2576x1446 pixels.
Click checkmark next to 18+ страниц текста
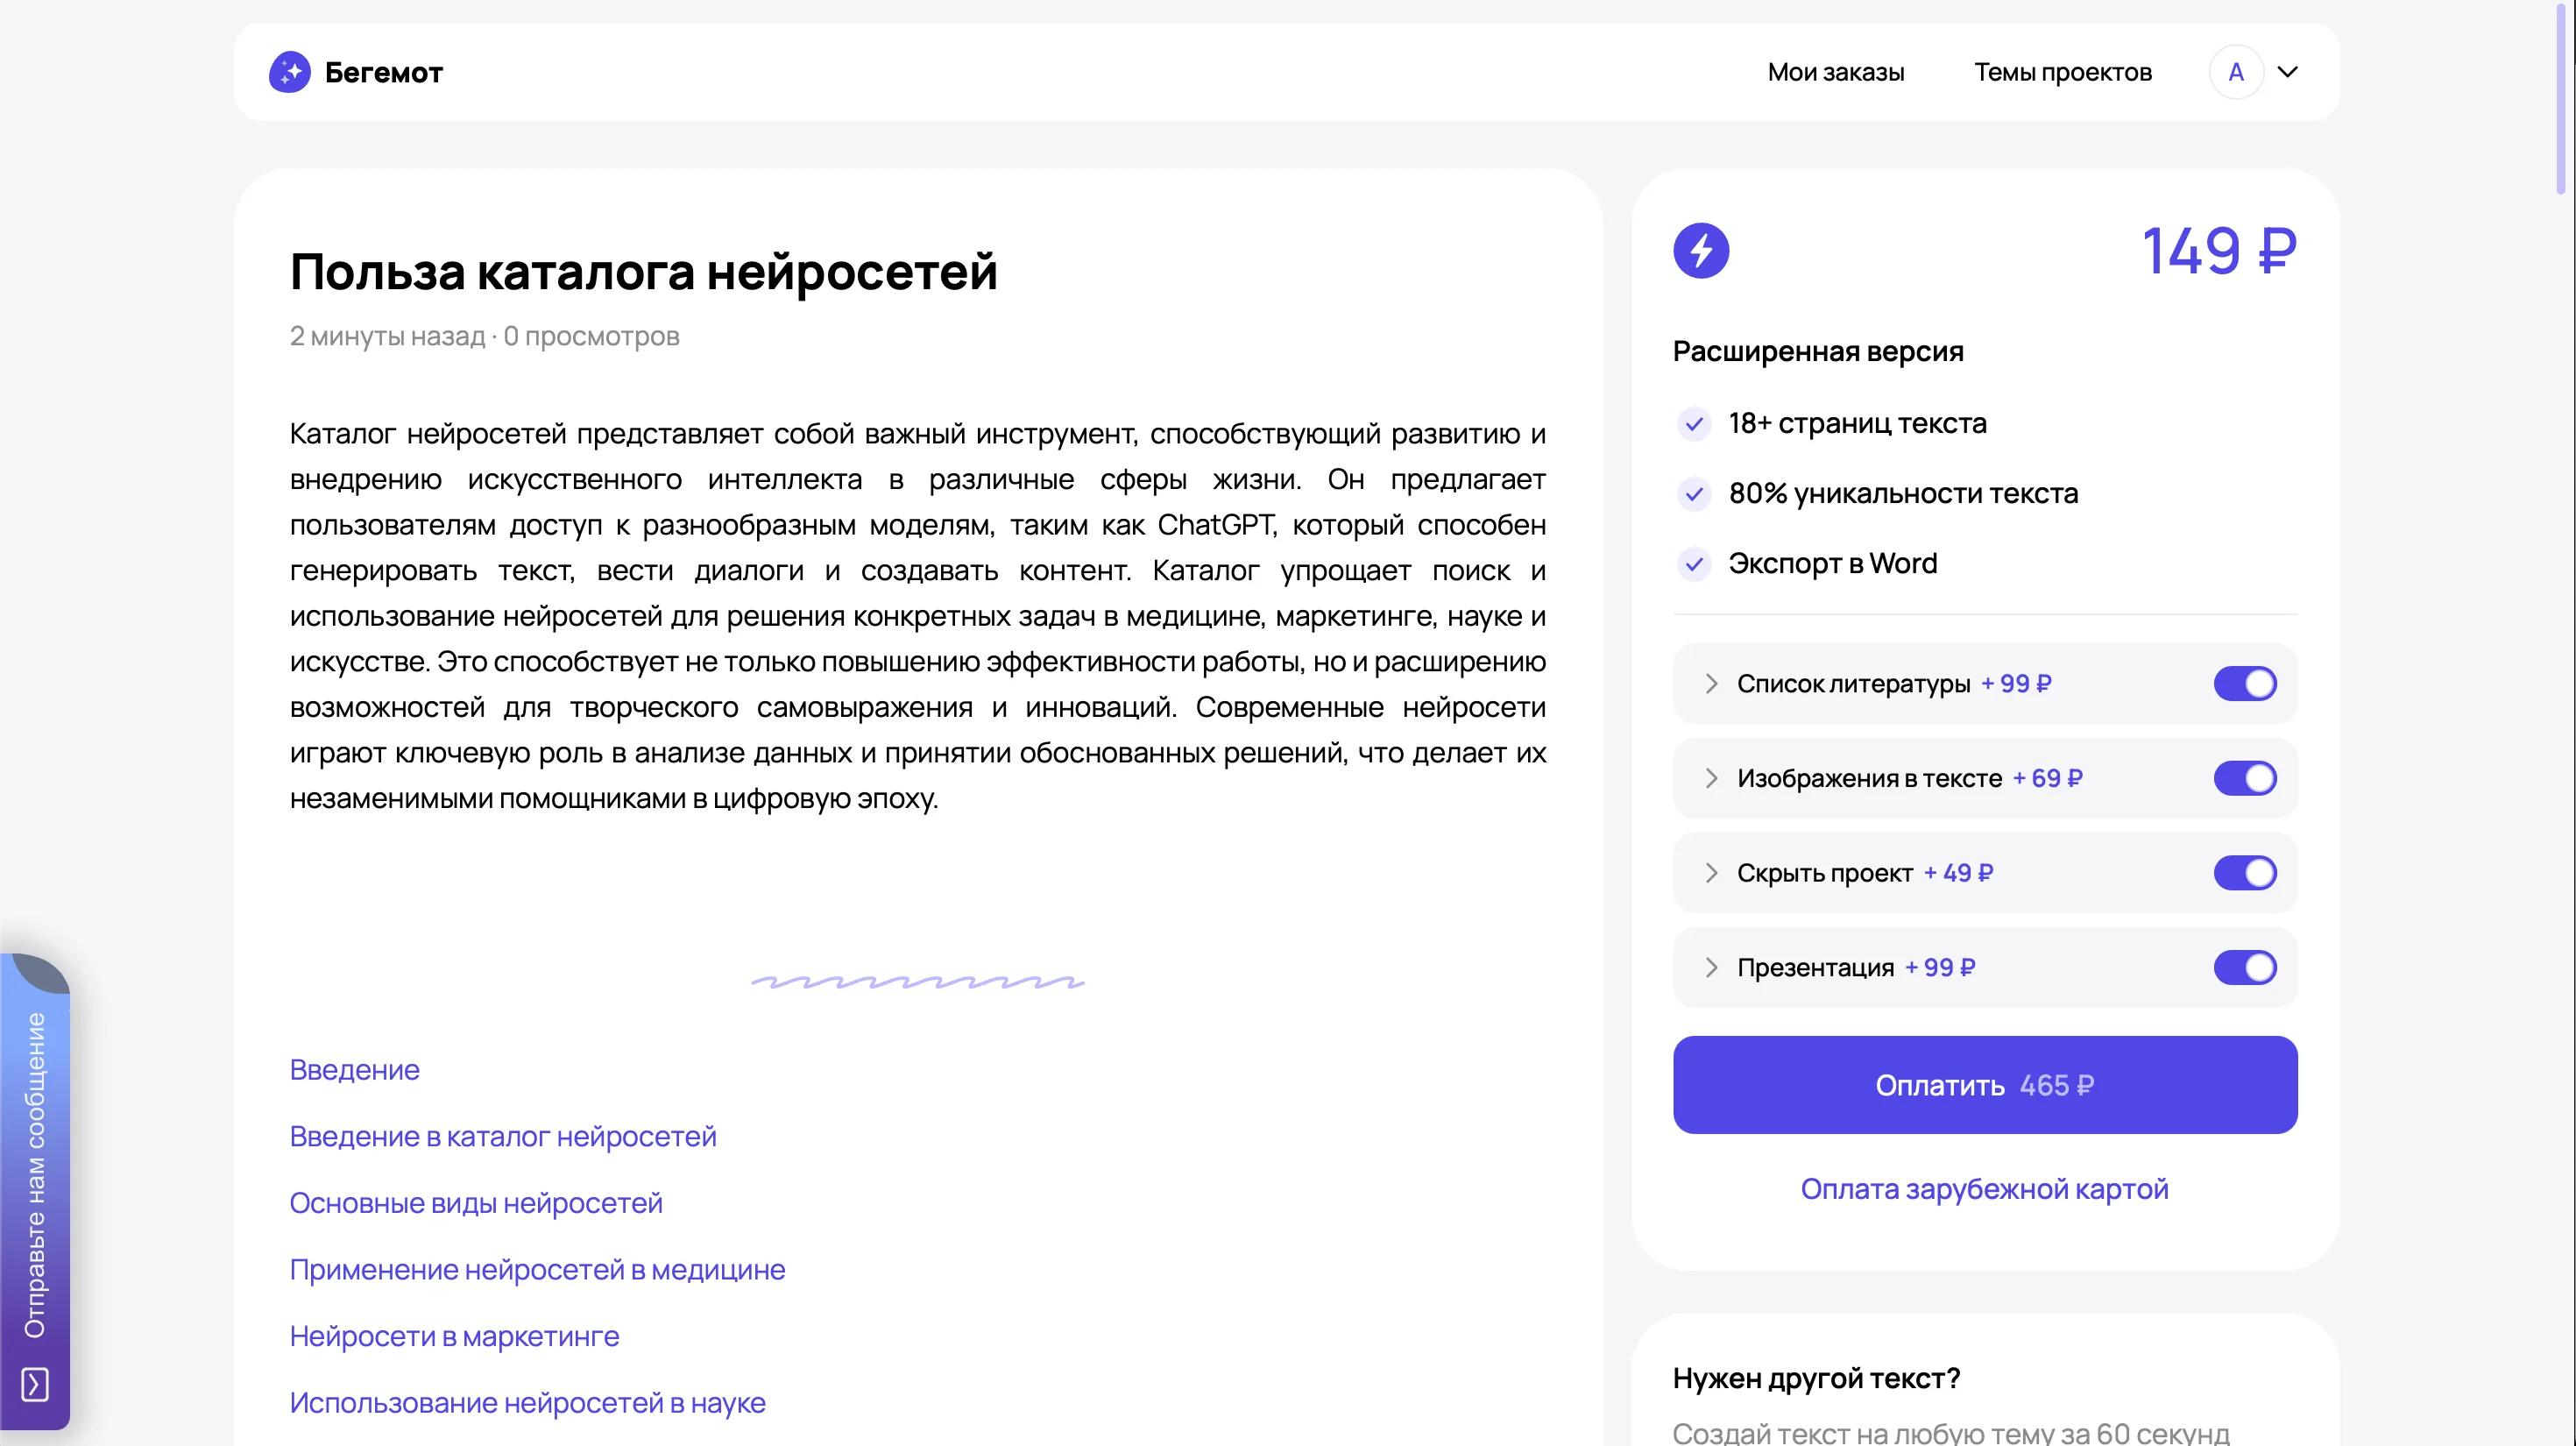pos(1694,424)
